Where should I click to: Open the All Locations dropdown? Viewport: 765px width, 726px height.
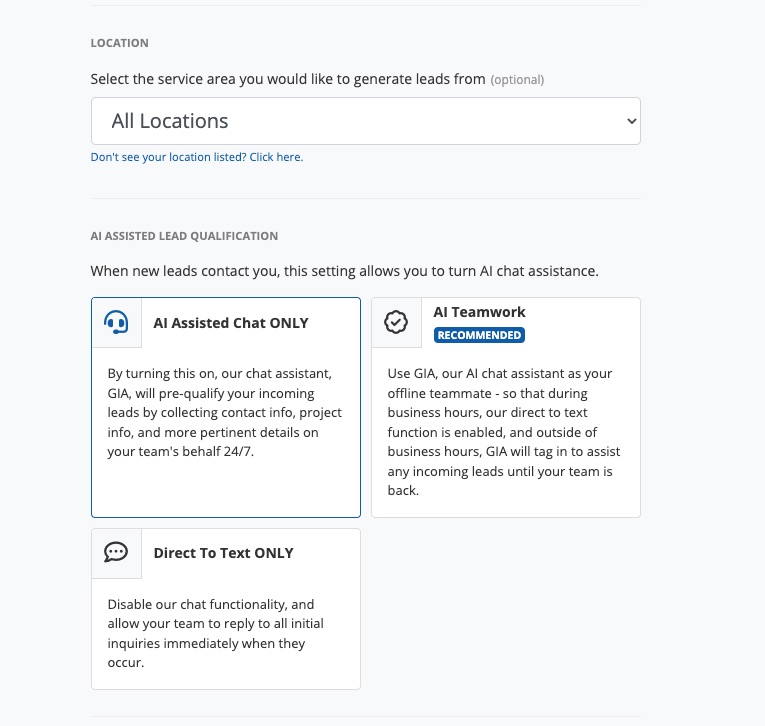point(365,121)
